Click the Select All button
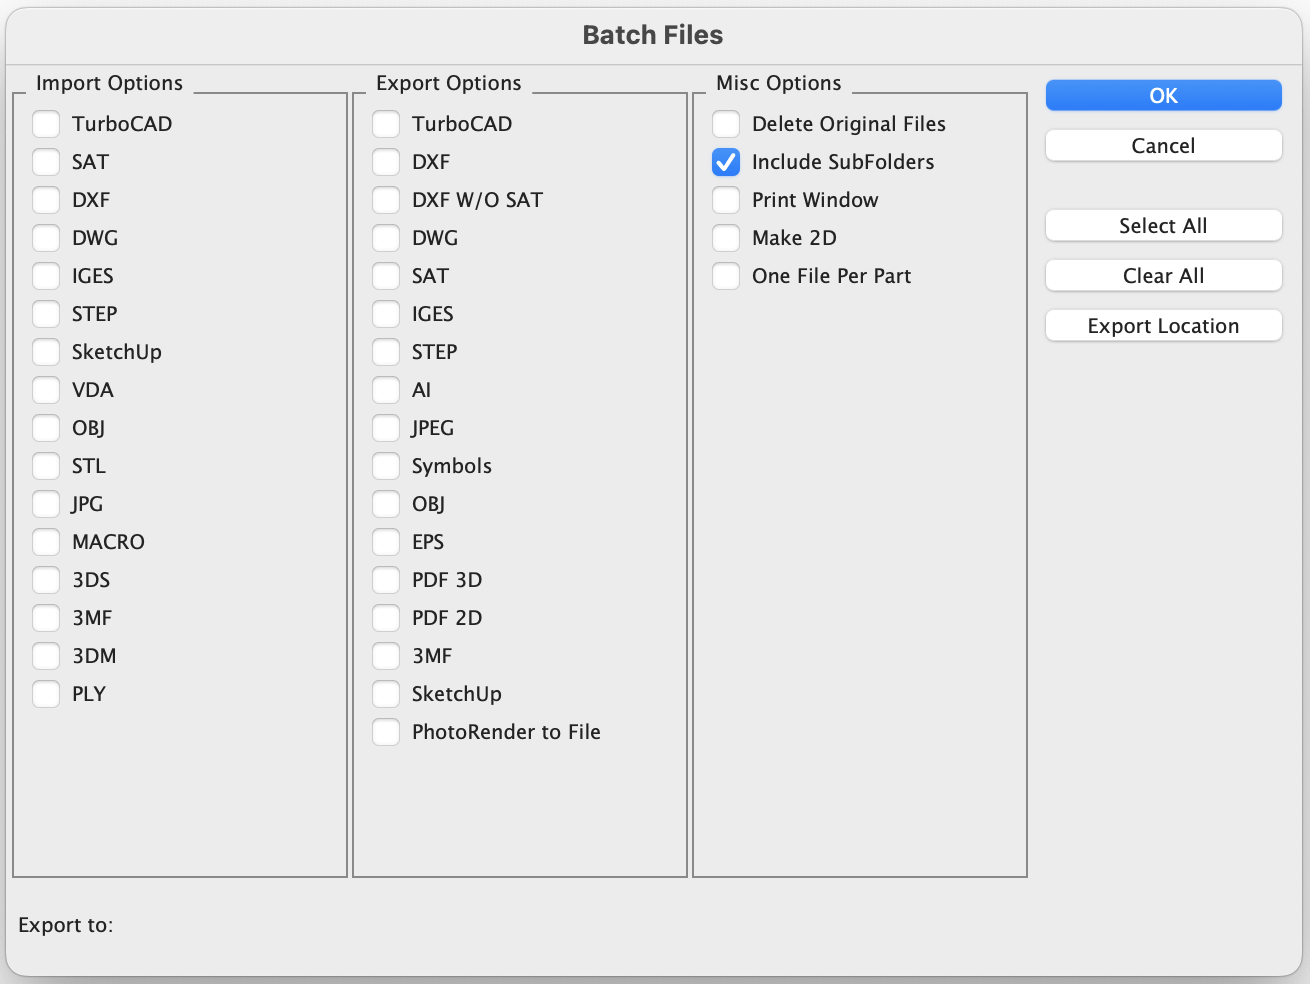 tap(1163, 226)
